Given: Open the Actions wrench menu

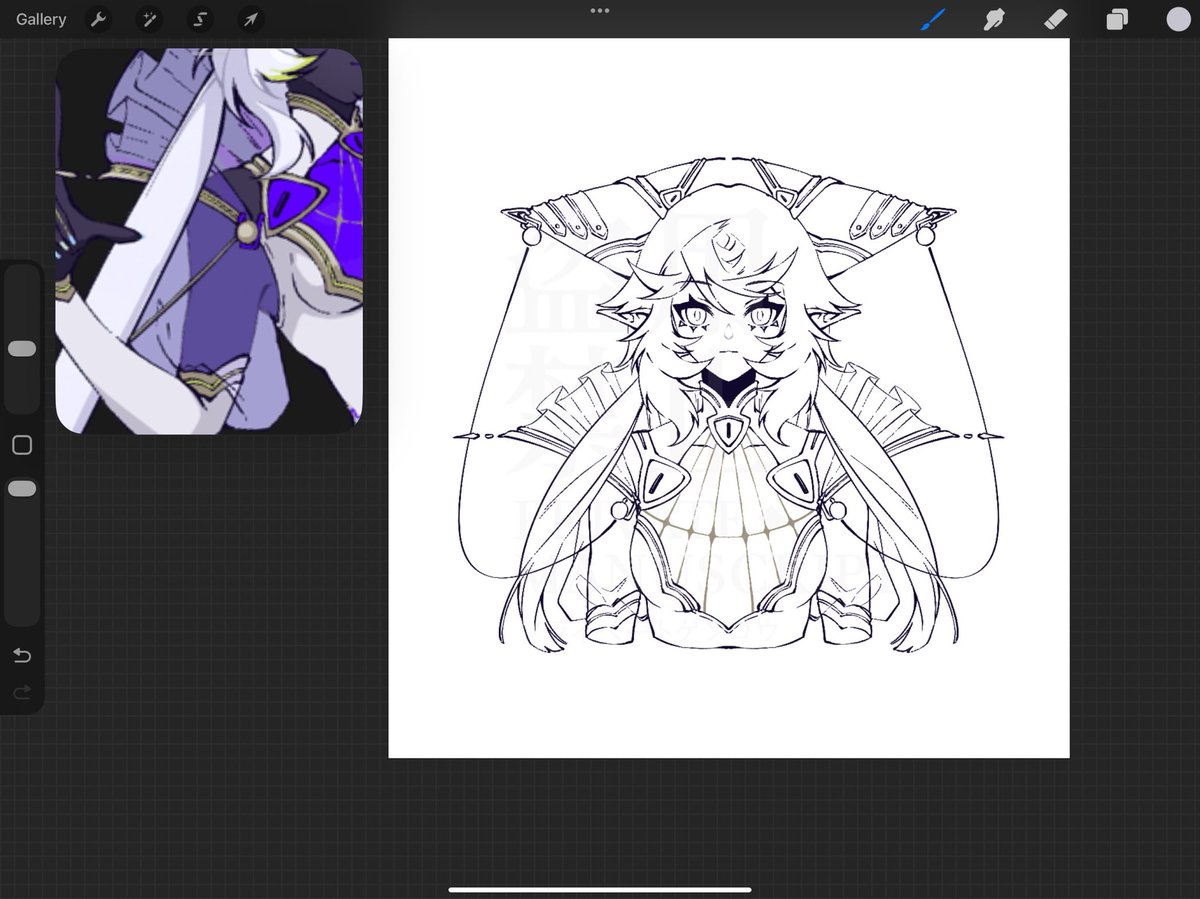Looking at the screenshot, I should coord(98,19).
